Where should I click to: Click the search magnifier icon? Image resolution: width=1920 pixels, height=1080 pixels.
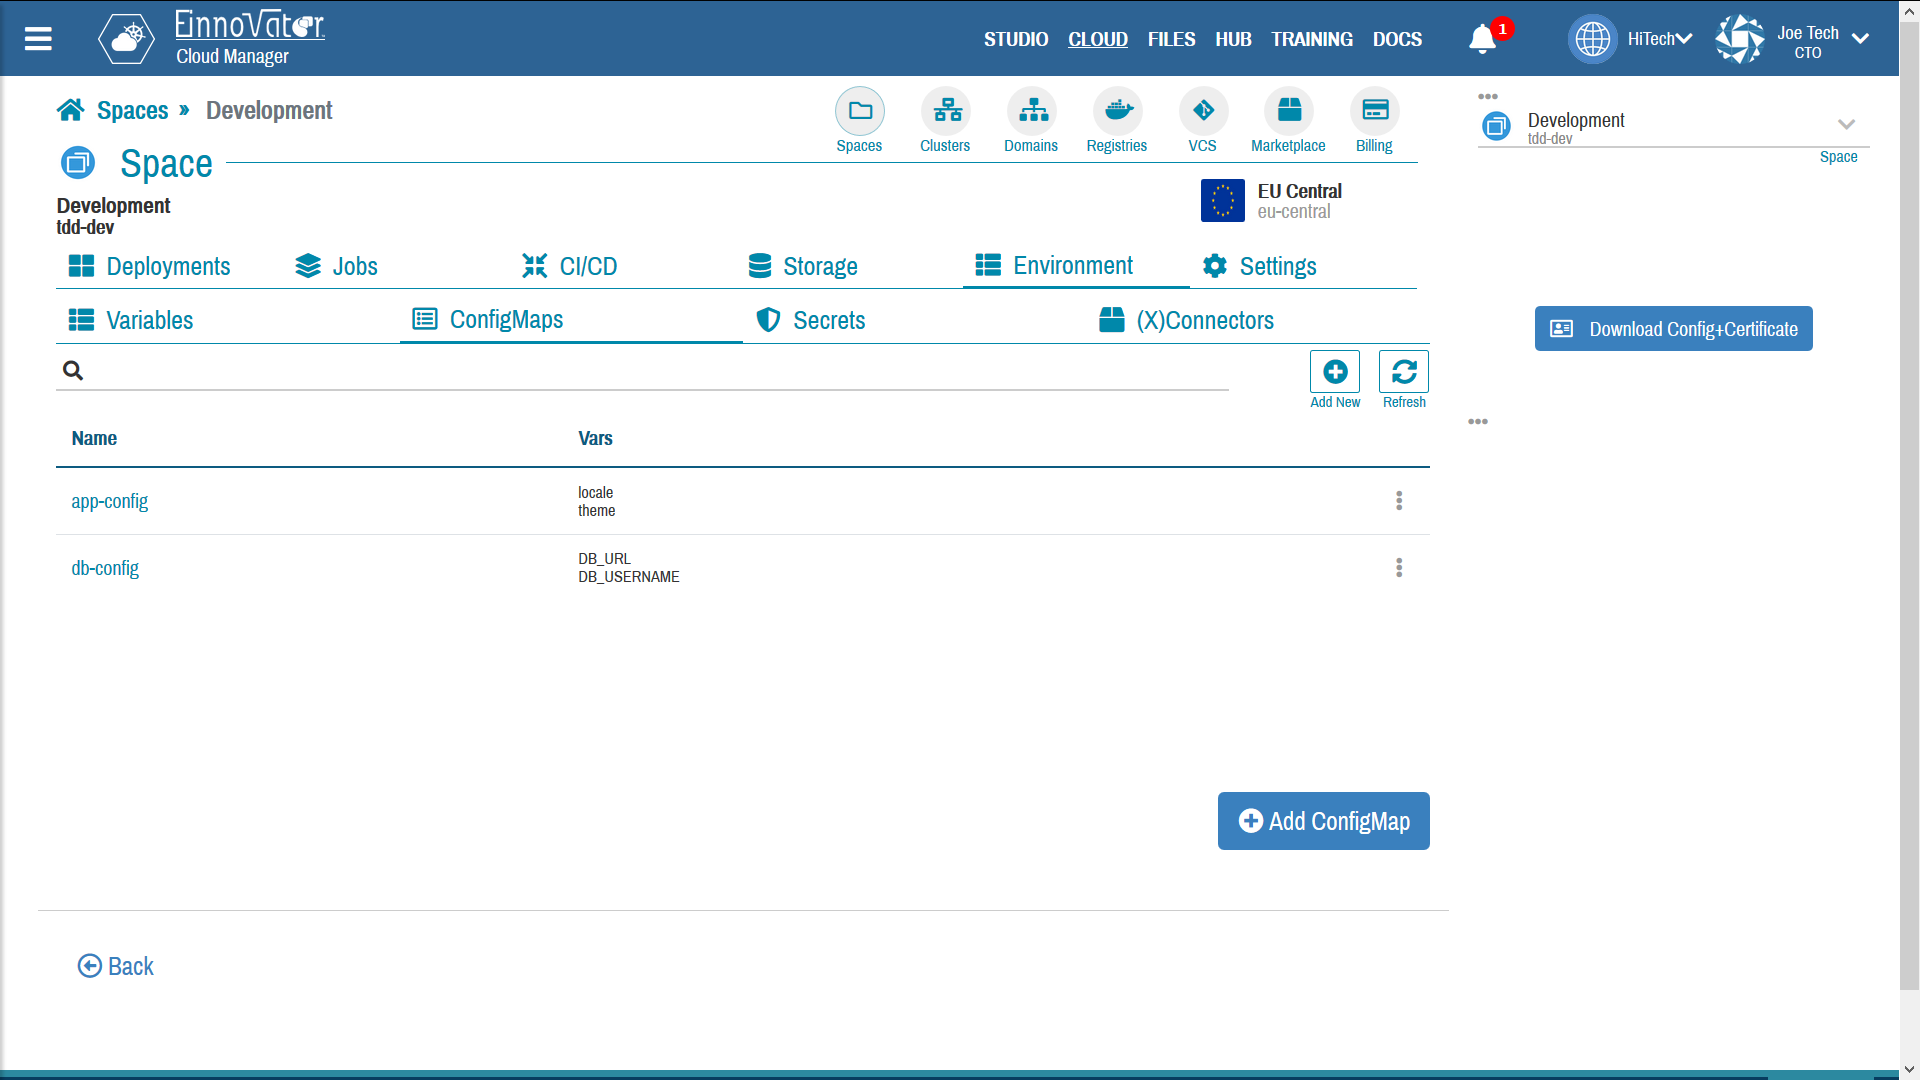(x=73, y=371)
